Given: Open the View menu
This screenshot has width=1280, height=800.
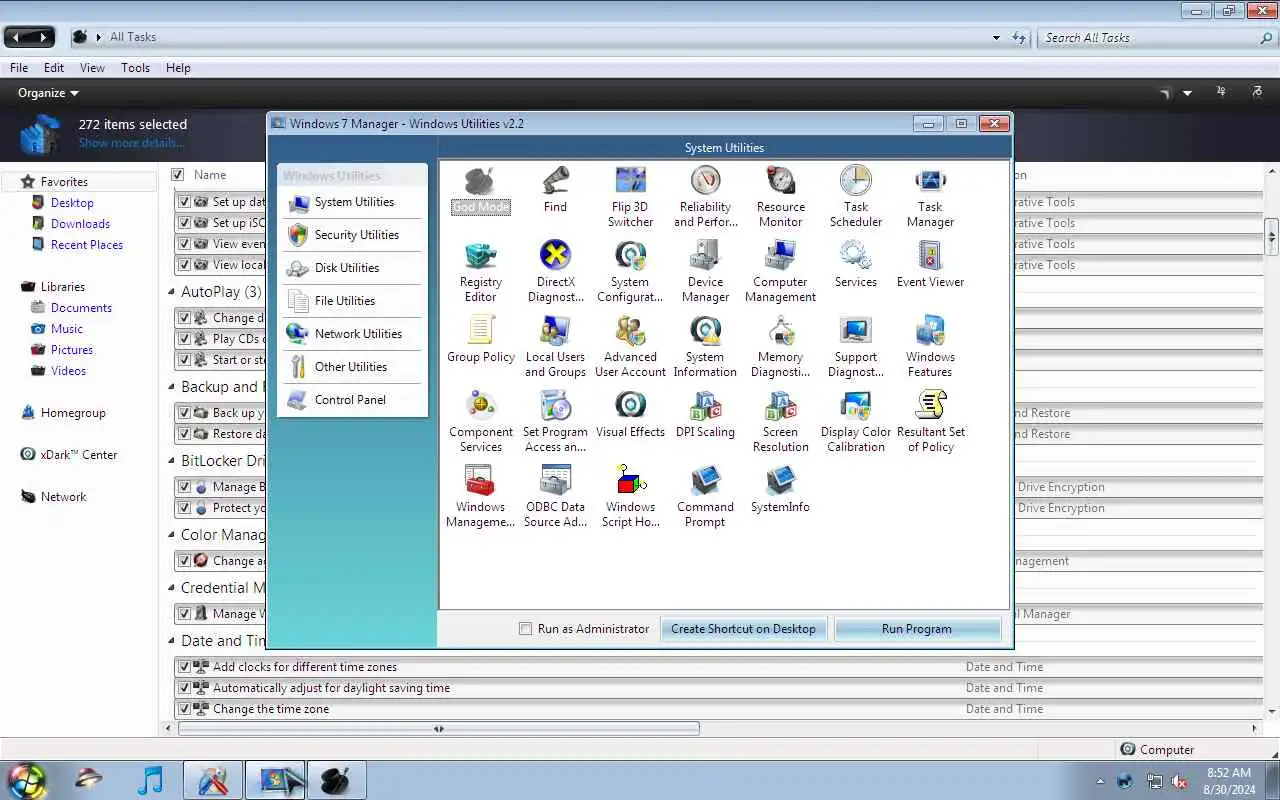Looking at the screenshot, I should coord(92,68).
